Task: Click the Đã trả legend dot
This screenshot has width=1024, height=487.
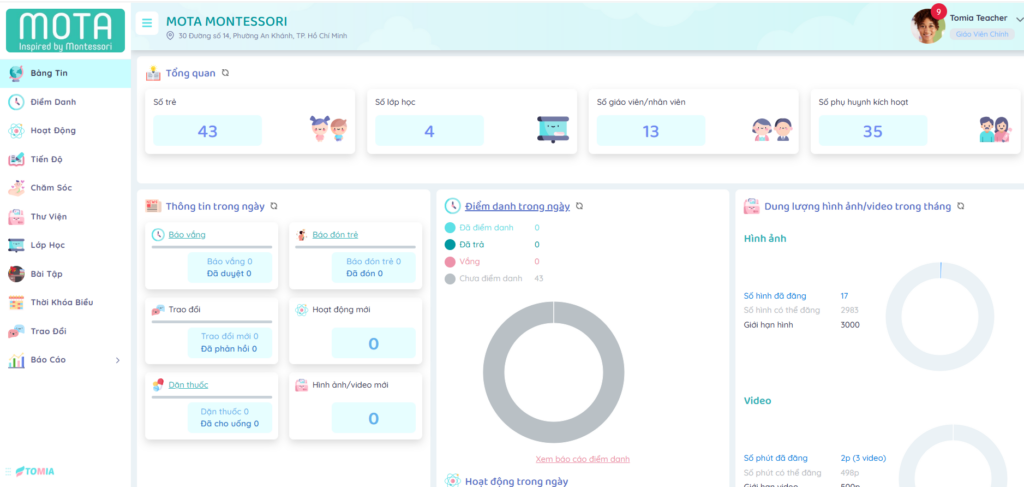Action: (450, 245)
